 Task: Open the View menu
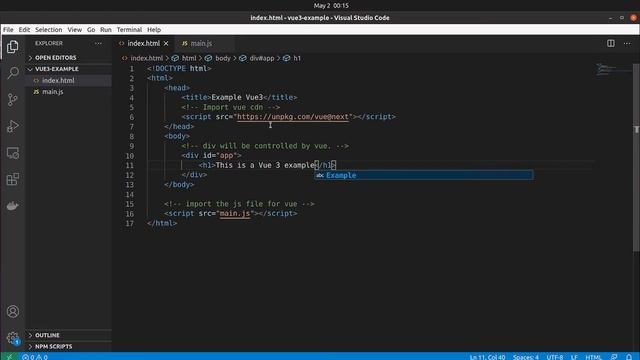coord(75,30)
